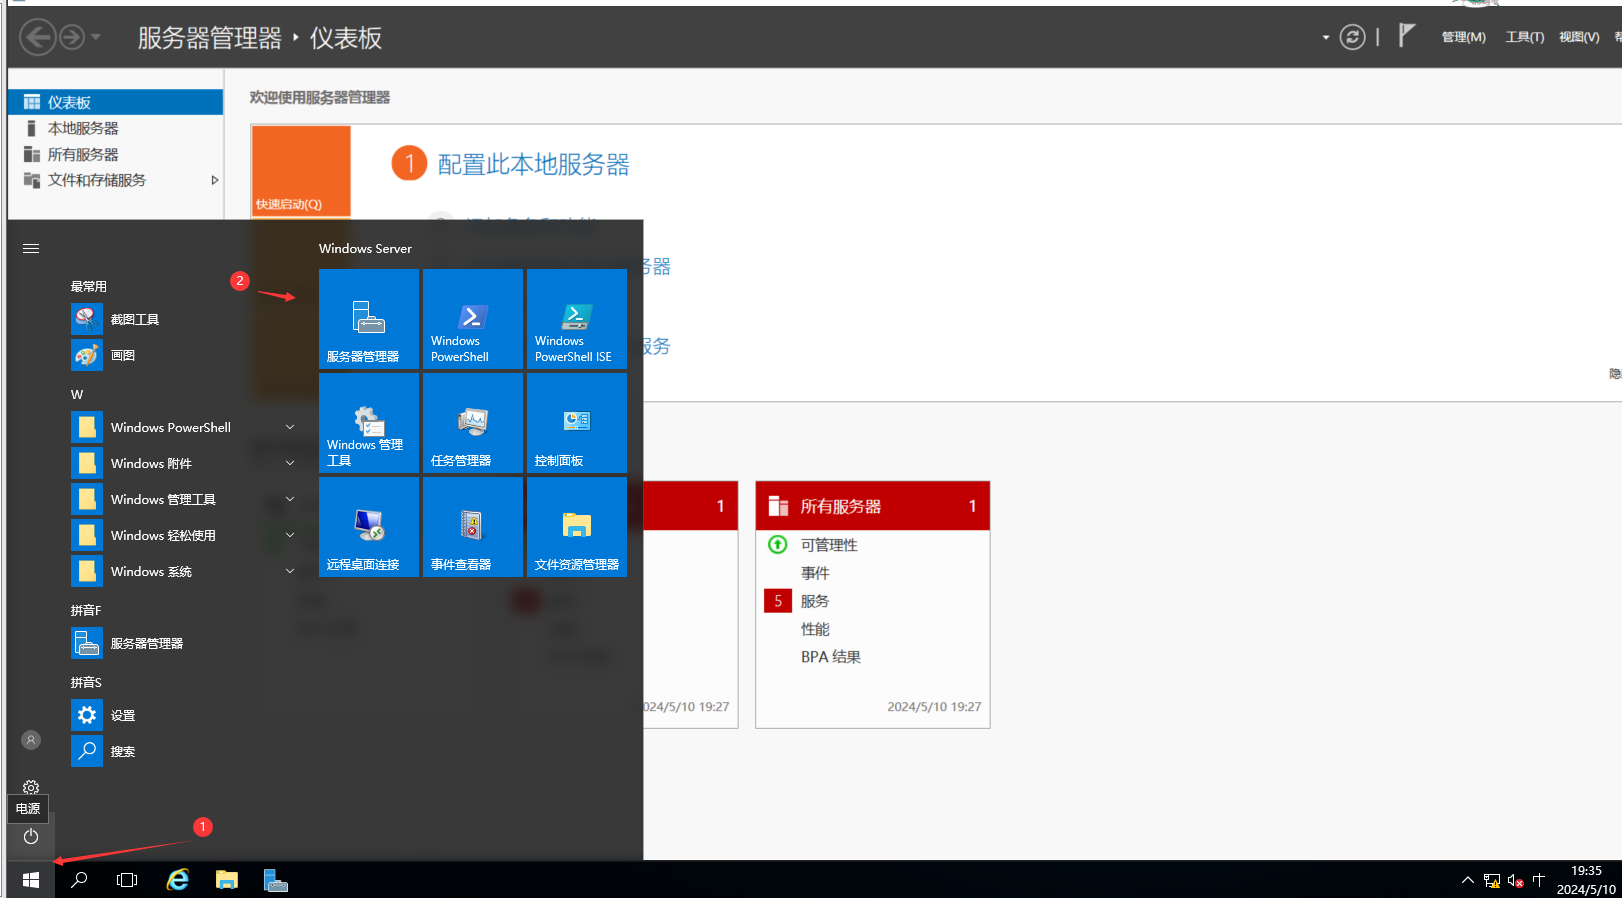
Task: Click input method indicator in tray
Action: click(x=1538, y=880)
